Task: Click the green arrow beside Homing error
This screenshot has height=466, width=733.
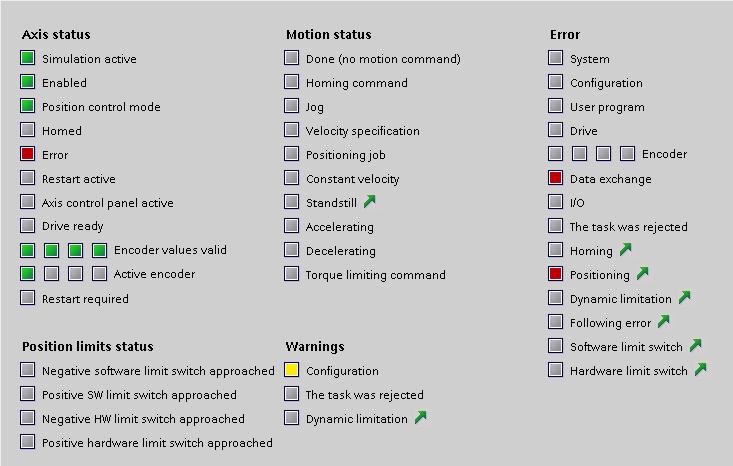Action: coord(626,250)
